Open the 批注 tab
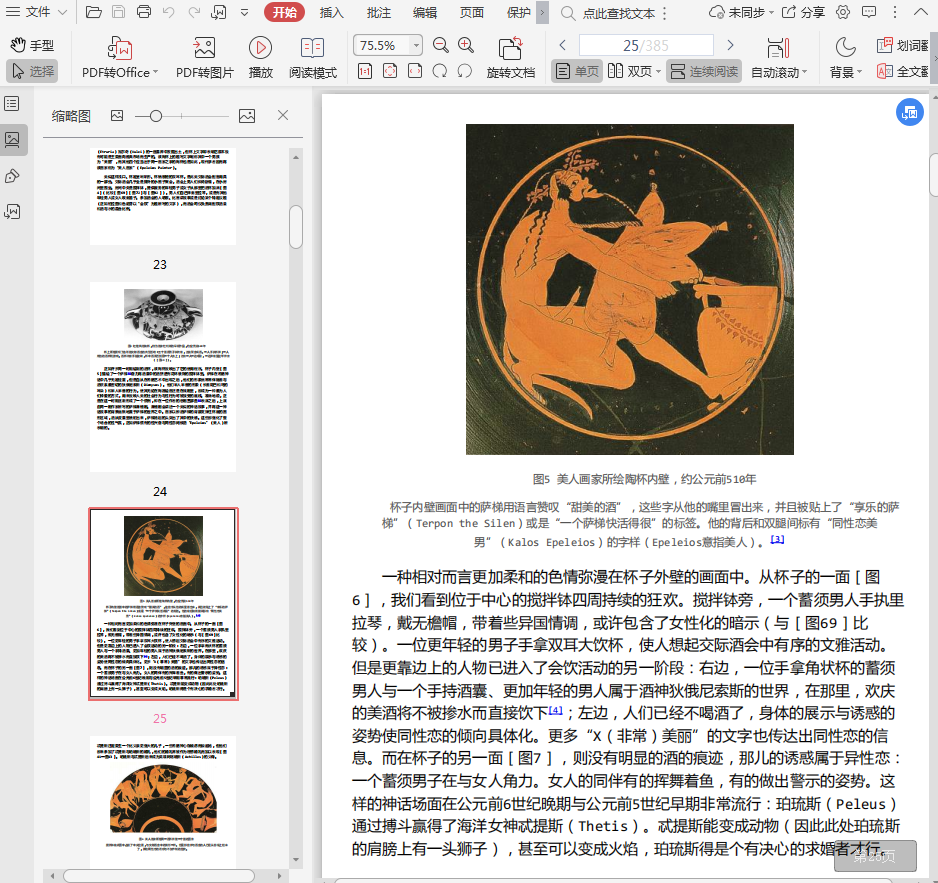Screen dimensions: 938x883 378,12
